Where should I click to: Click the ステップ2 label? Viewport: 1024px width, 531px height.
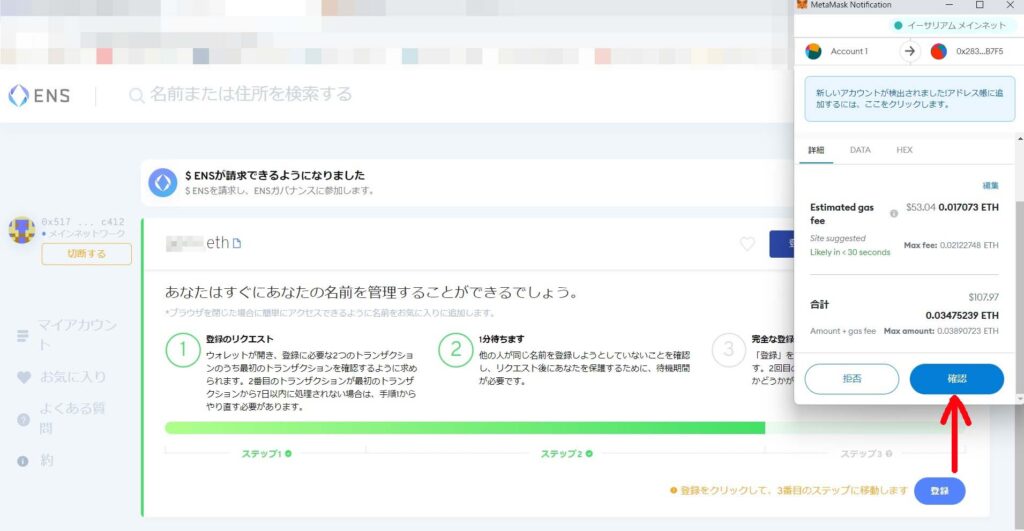click(x=560, y=453)
